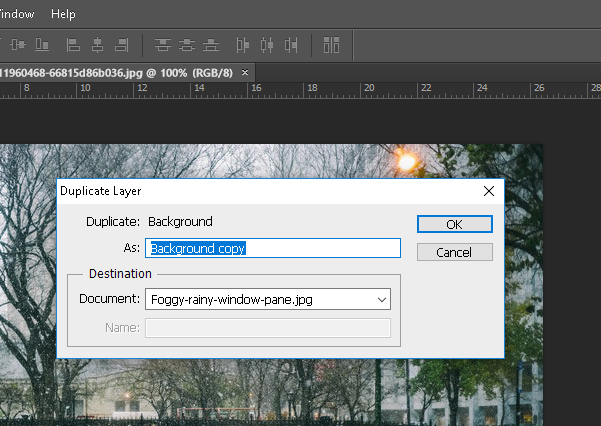This screenshot has width=601, height=426.
Task: Open the Window menu
Action: coord(15,14)
